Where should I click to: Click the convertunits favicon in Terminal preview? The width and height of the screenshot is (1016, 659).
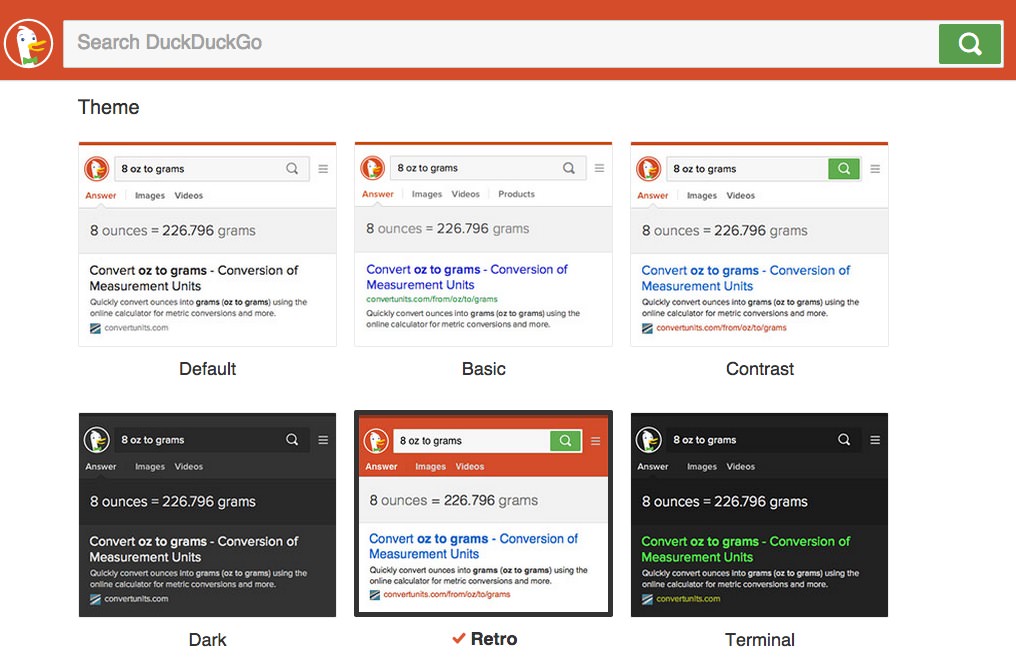(x=647, y=599)
